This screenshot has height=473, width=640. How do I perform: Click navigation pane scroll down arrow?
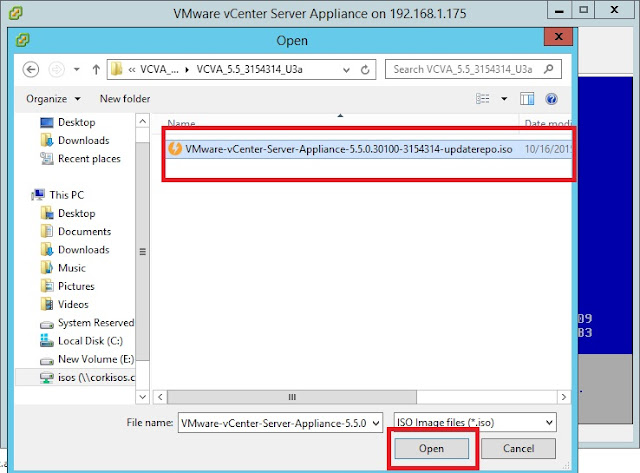tap(142, 396)
